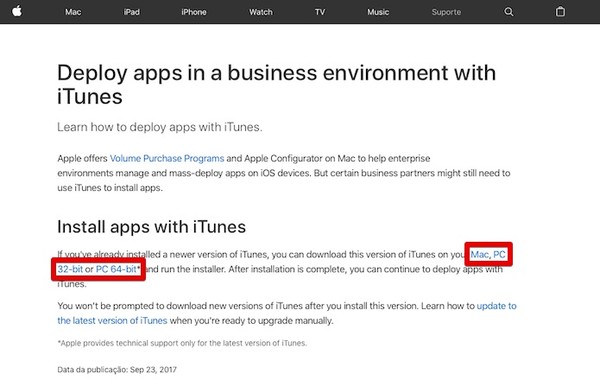Open the Music menu item
Image resolution: width=600 pixels, height=386 pixels.
tap(378, 12)
